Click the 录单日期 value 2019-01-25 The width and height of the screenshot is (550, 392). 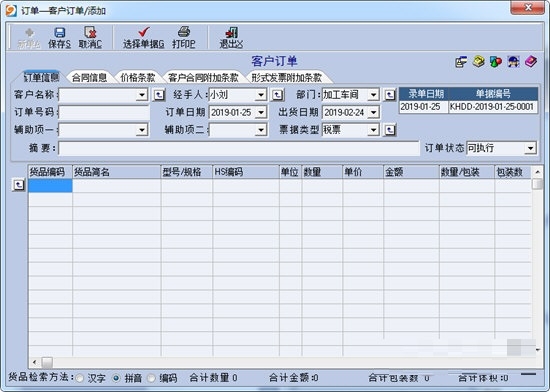point(424,107)
